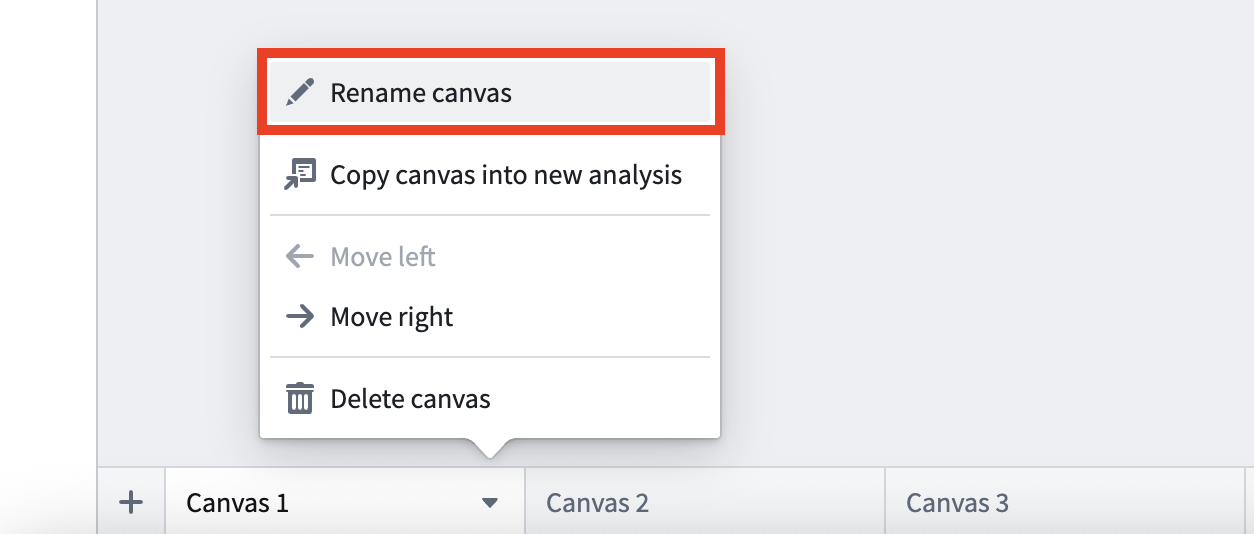Click the trash can icon
The image size is (1254, 534).
point(299,399)
